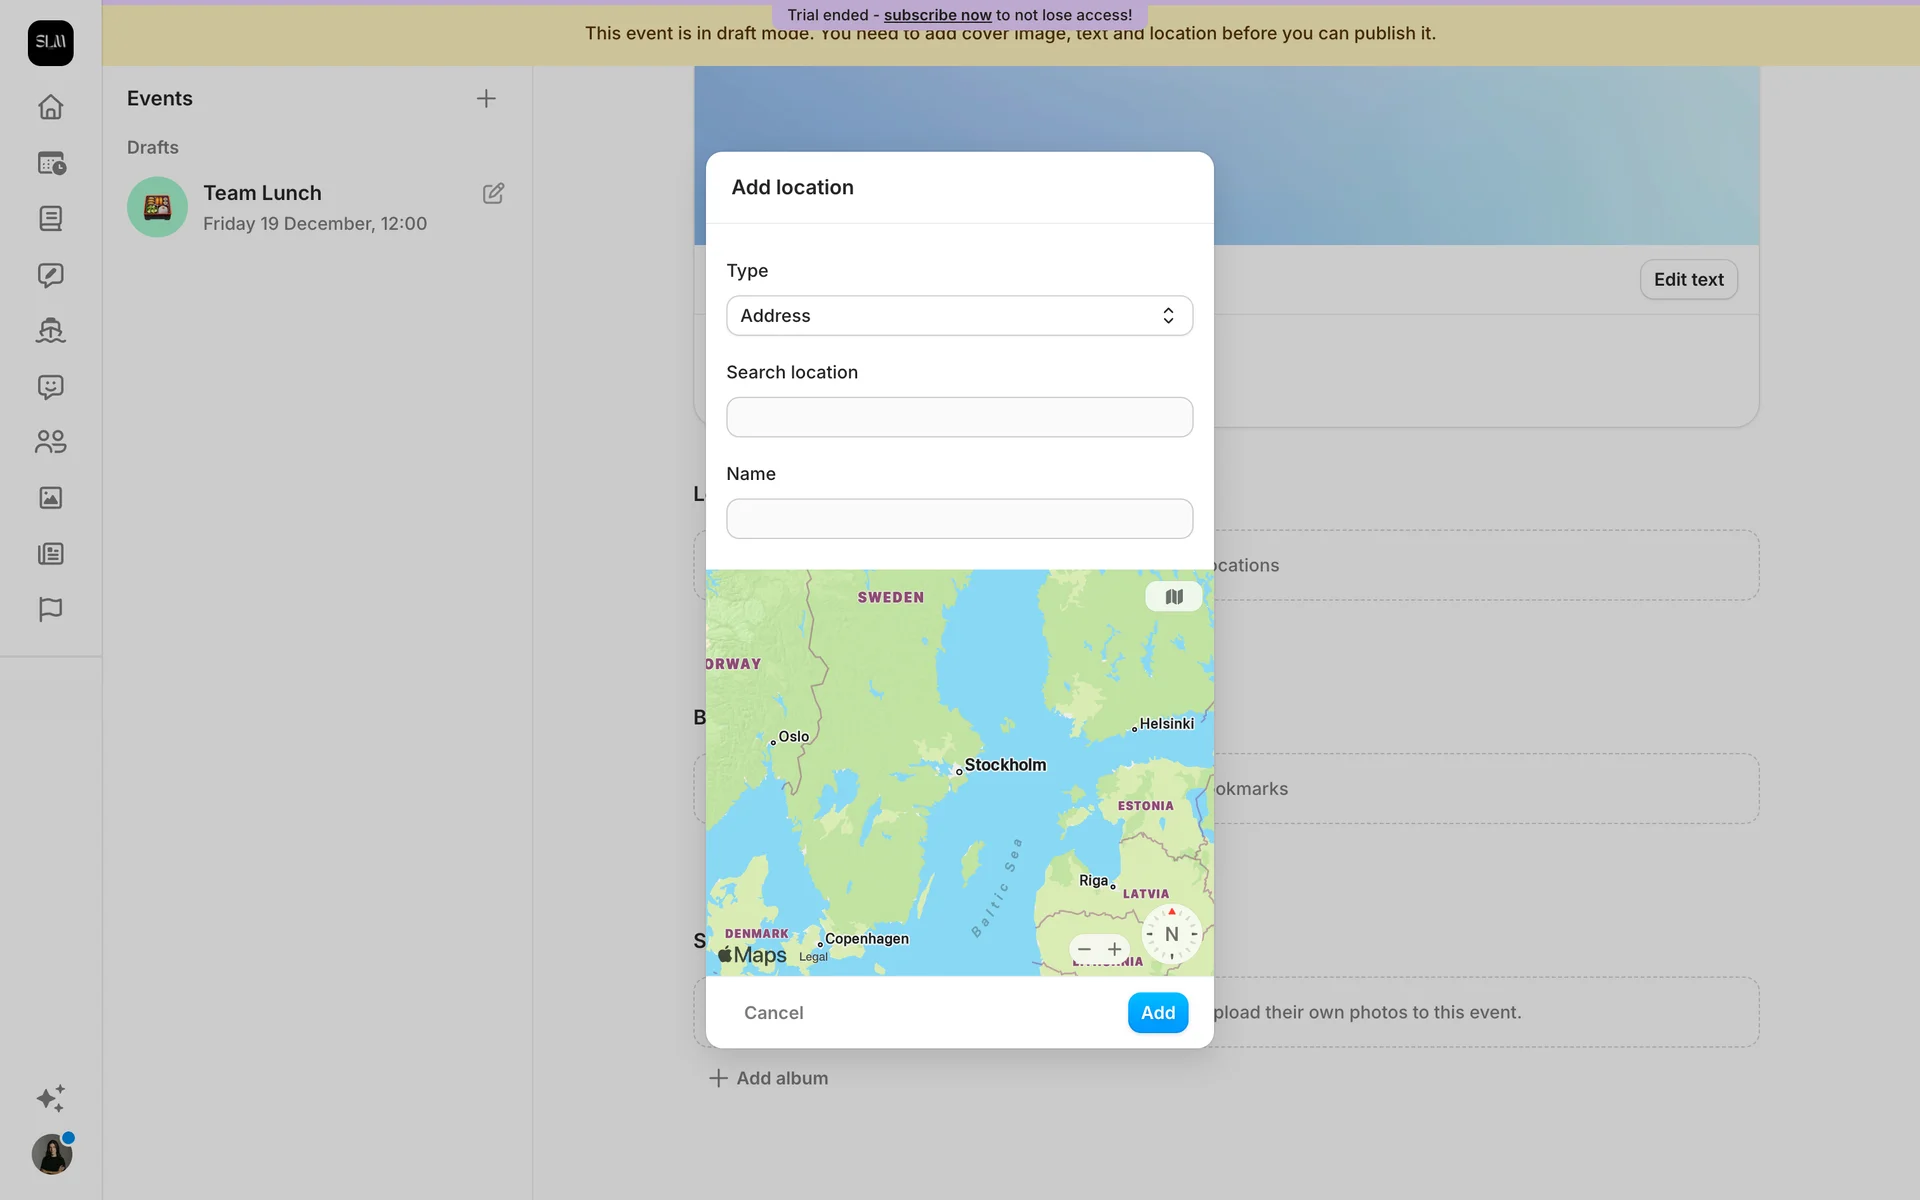Cancel the Add location dialog

point(773,1013)
